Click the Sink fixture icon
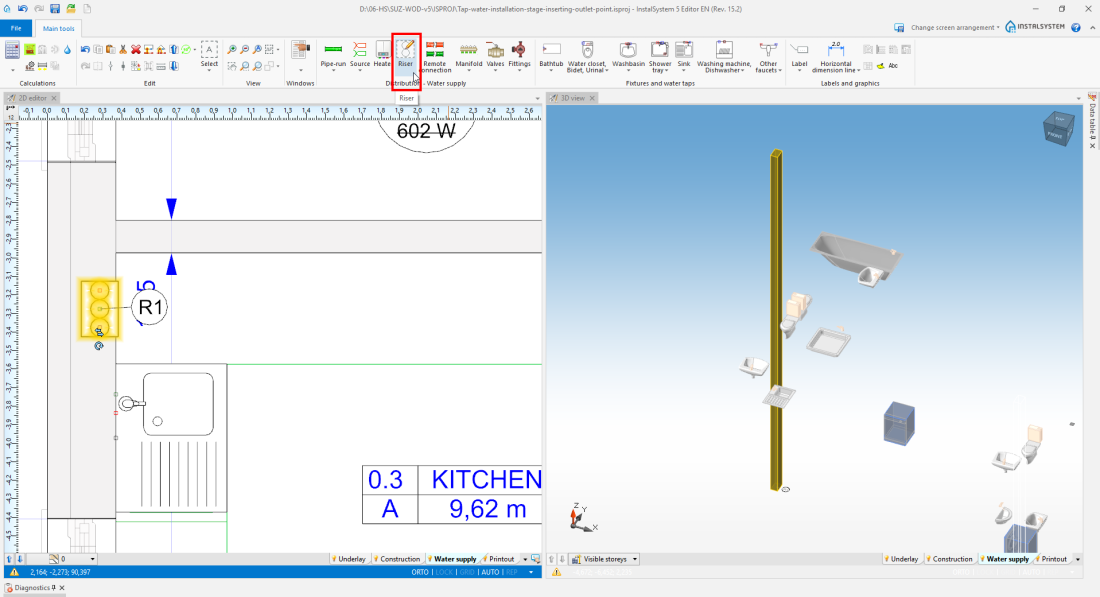 click(684, 54)
